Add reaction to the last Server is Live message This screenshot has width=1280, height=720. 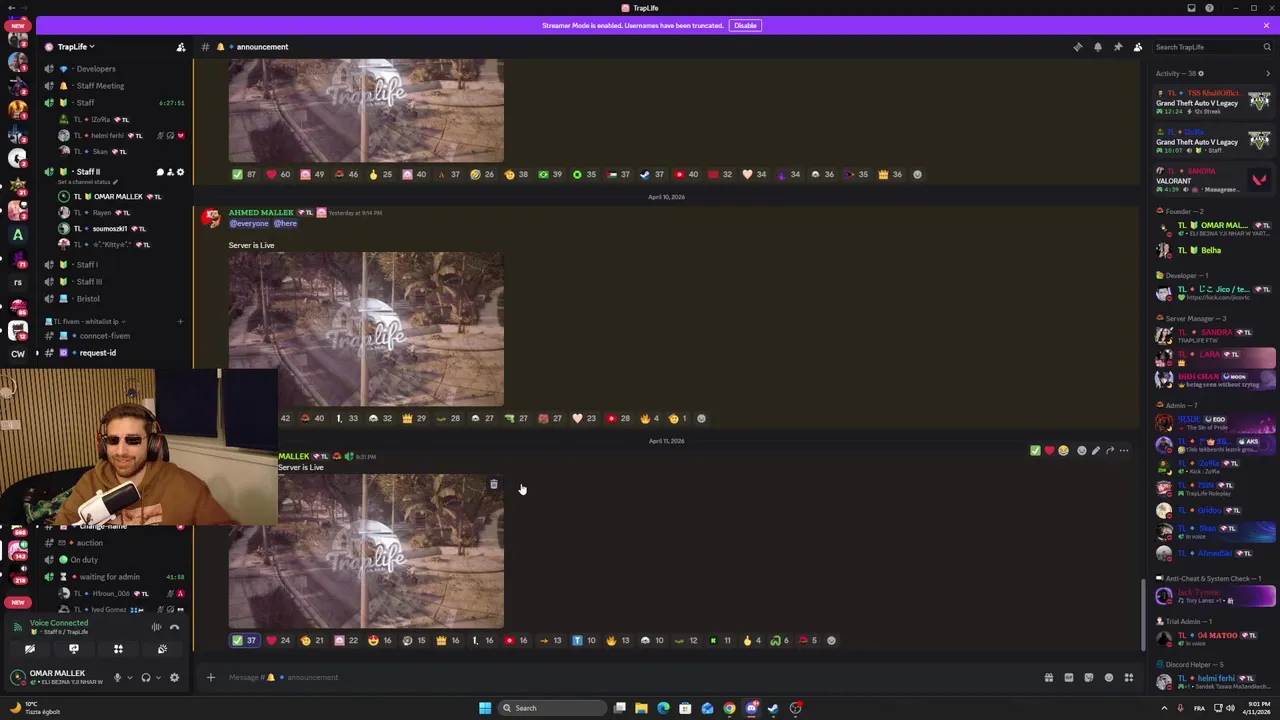point(831,640)
